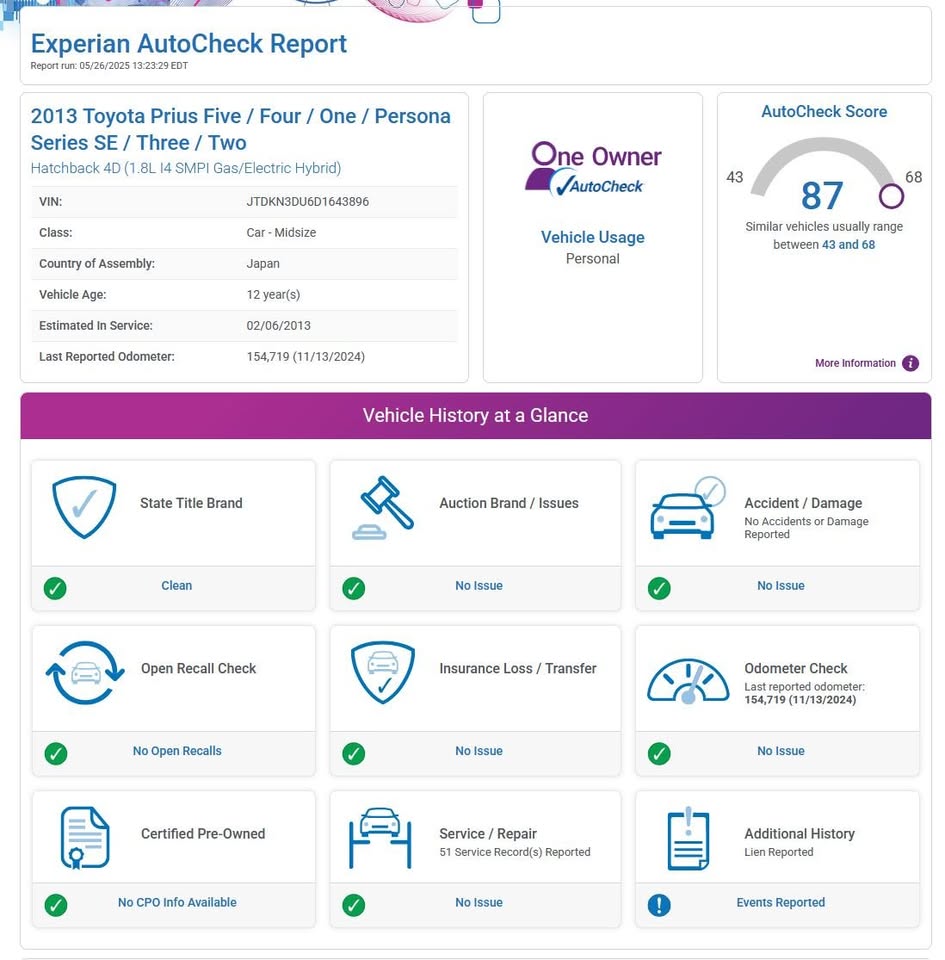Click the odometer reading in Odometer Check card
This screenshot has width=945, height=960.
(x=800, y=700)
